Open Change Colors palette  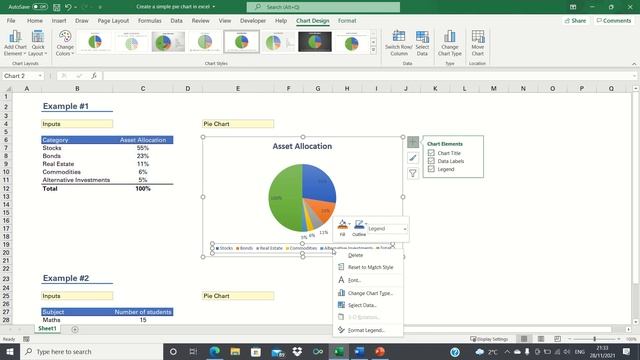tap(65, 43)
